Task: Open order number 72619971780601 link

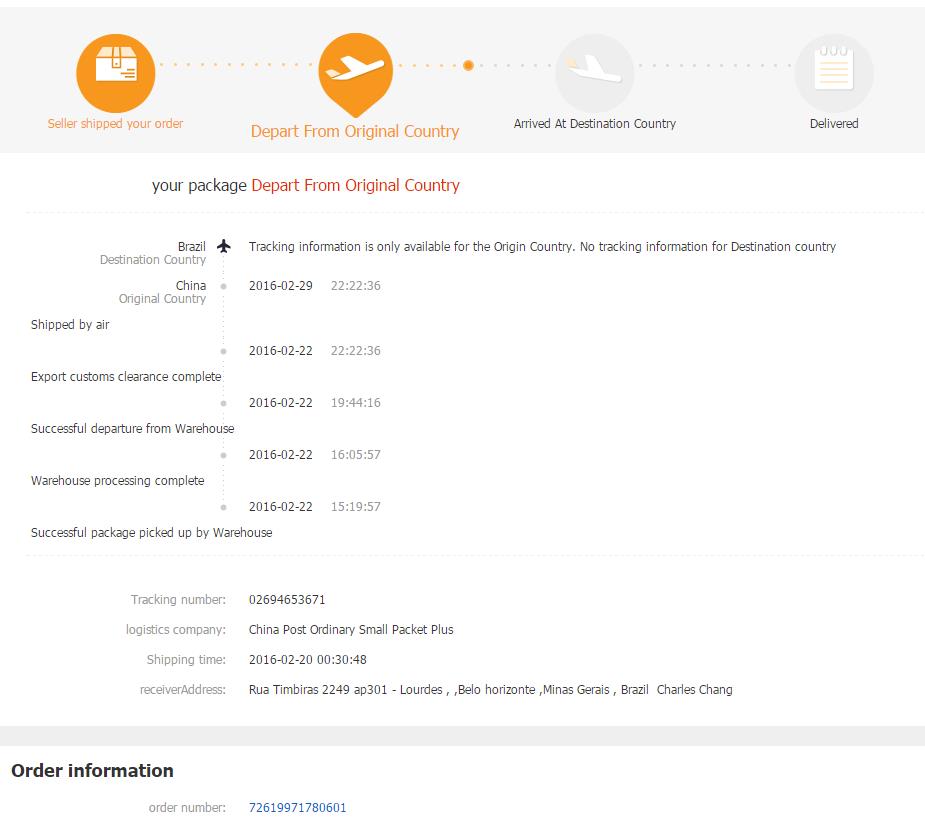Action: coord(297,807)
